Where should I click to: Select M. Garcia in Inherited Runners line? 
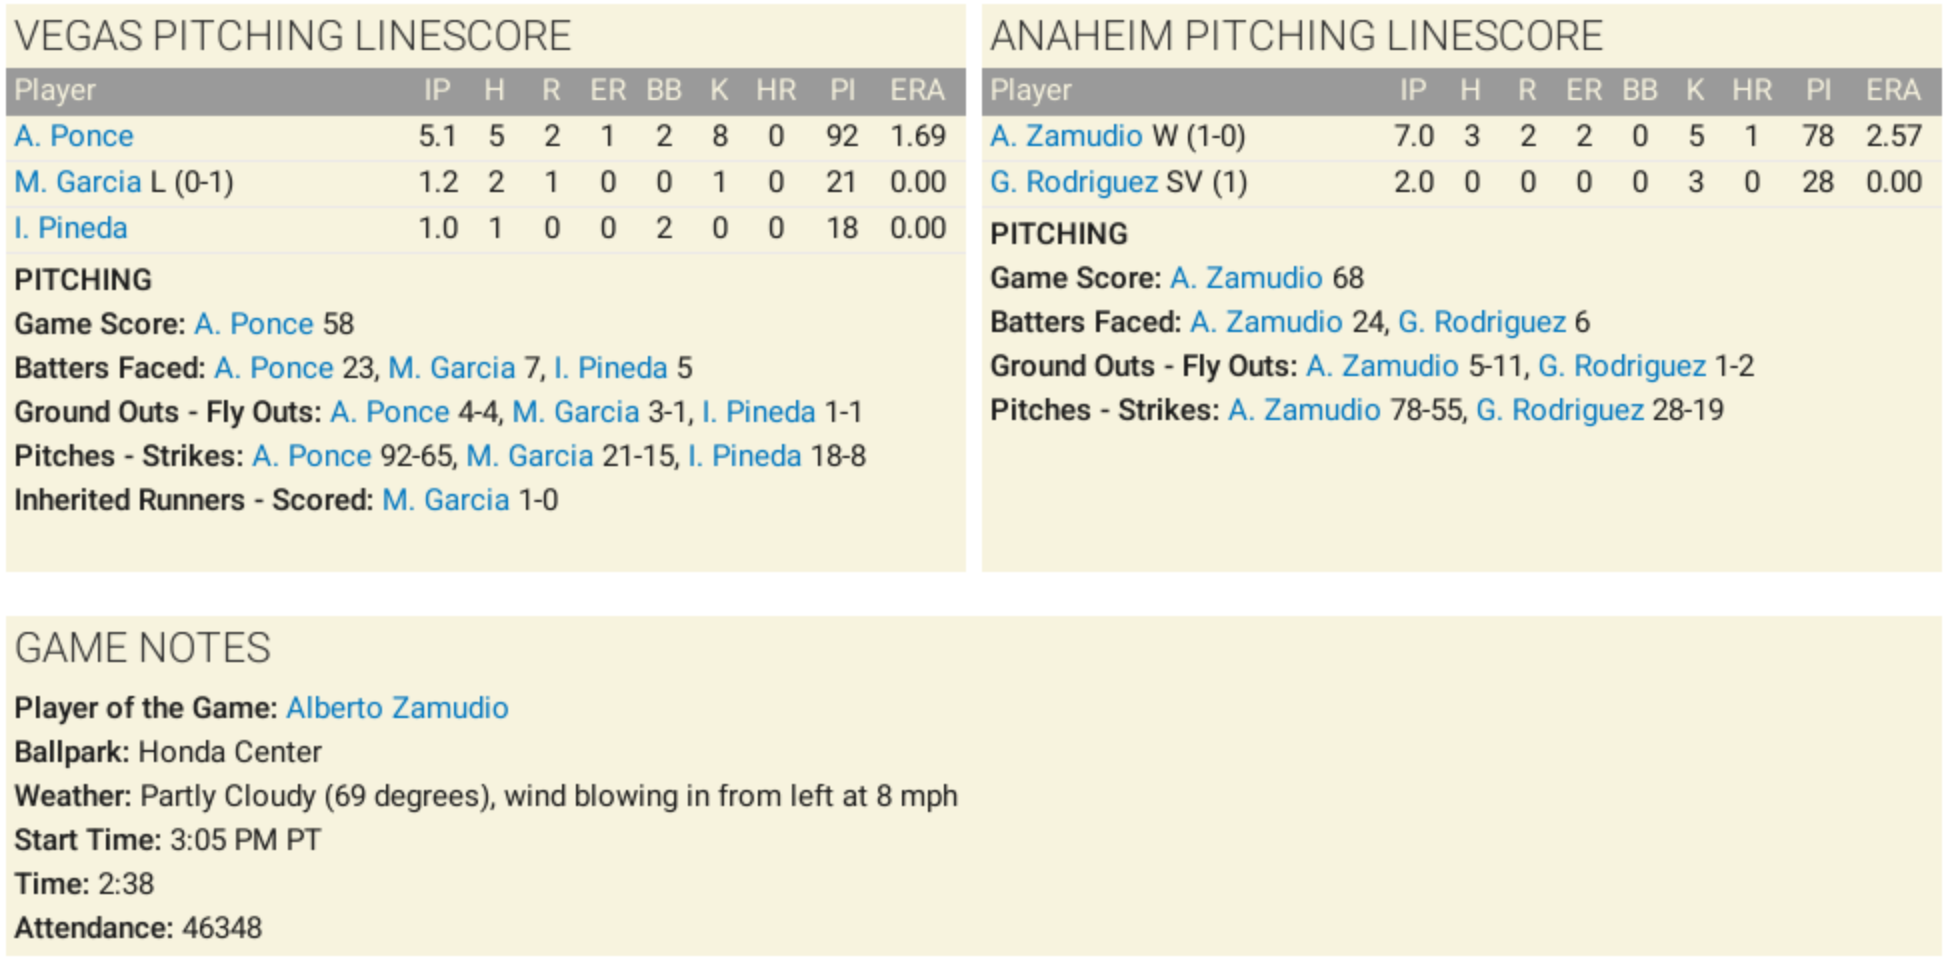(x=446, y=500)
